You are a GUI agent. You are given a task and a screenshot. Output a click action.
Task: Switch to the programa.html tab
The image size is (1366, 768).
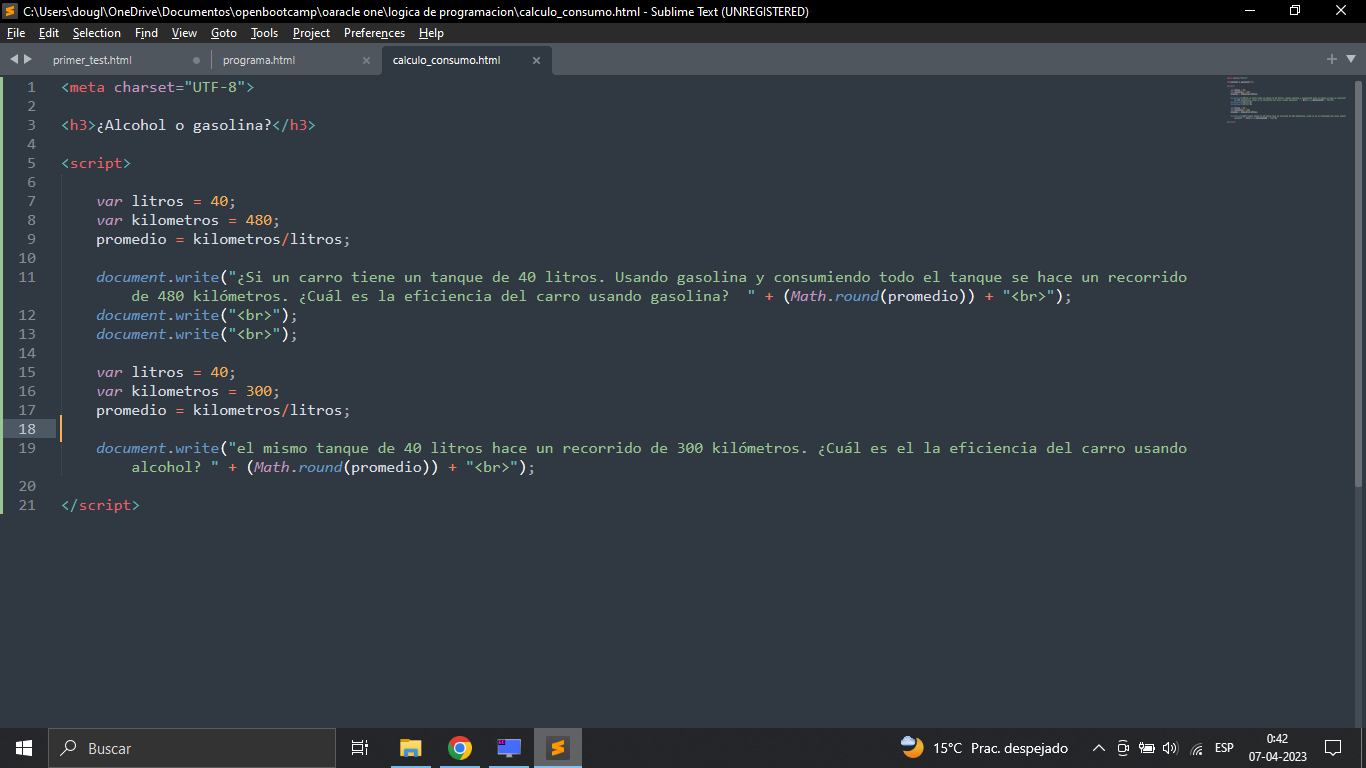[259, 60]
